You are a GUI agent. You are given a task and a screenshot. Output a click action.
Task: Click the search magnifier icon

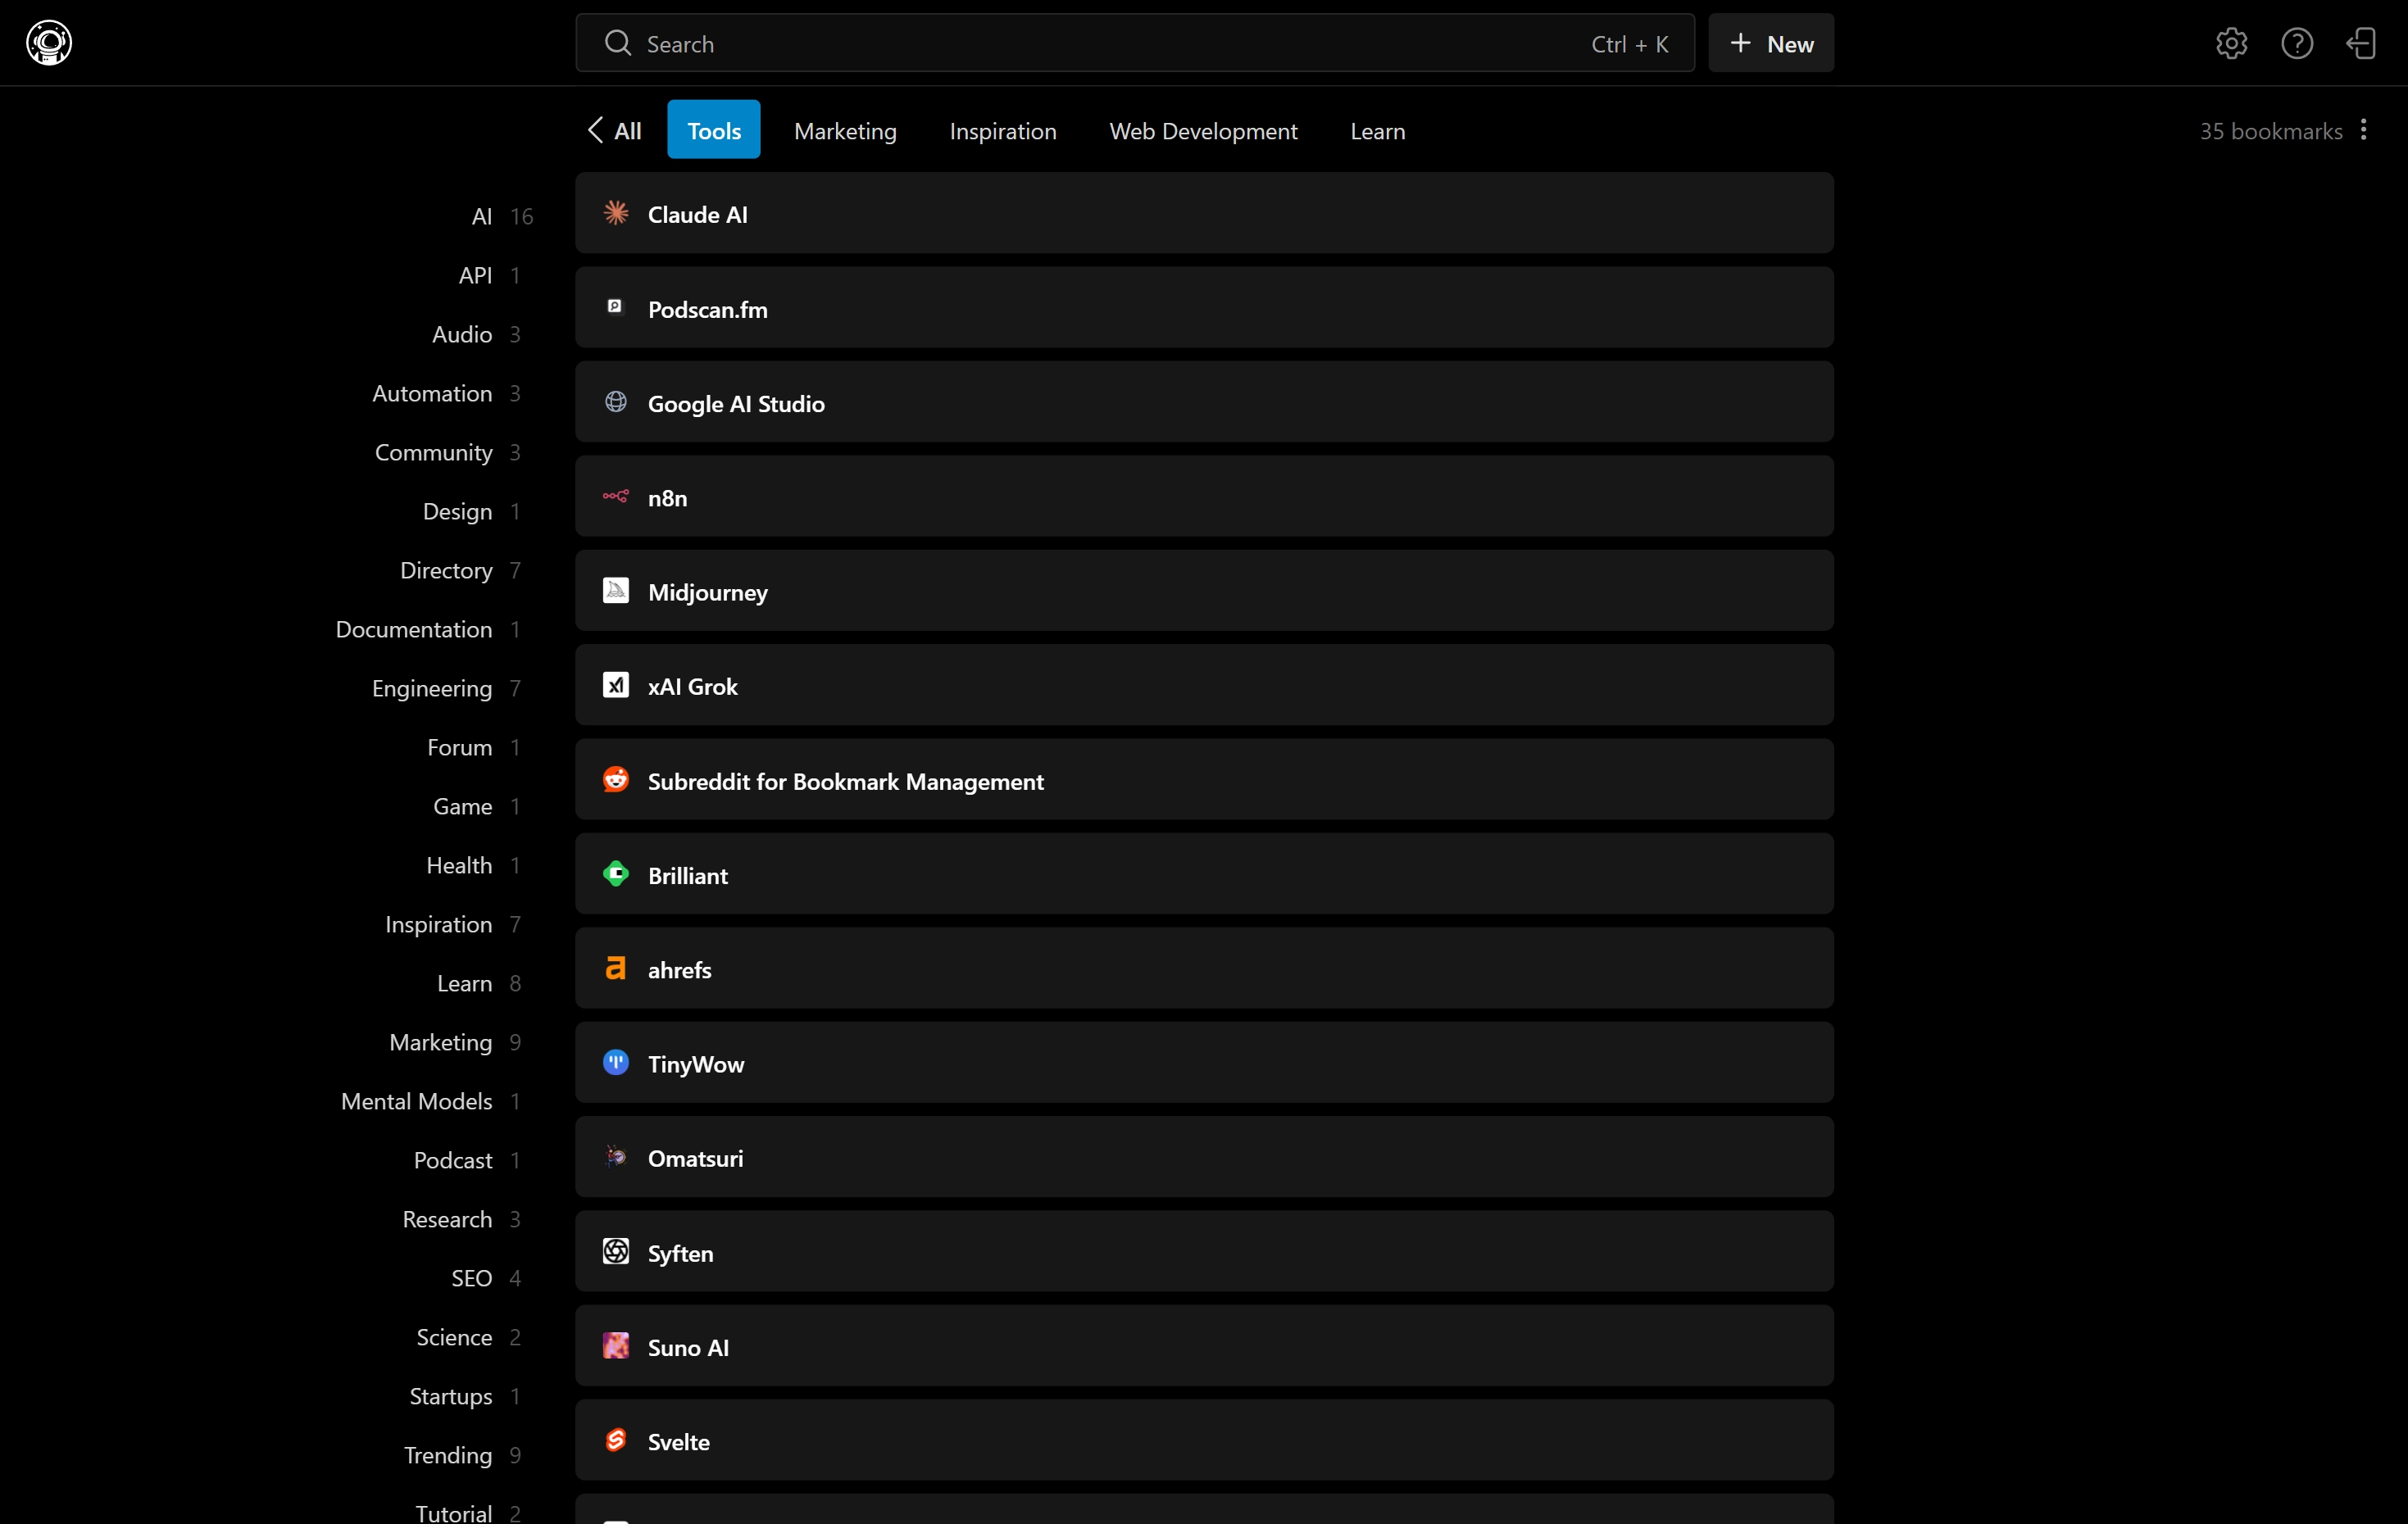[x=618, y=43]
